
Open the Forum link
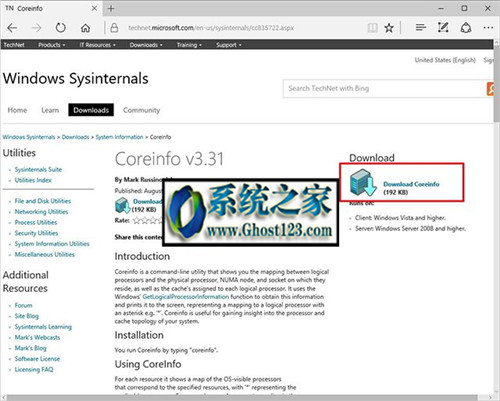point(23,305)
